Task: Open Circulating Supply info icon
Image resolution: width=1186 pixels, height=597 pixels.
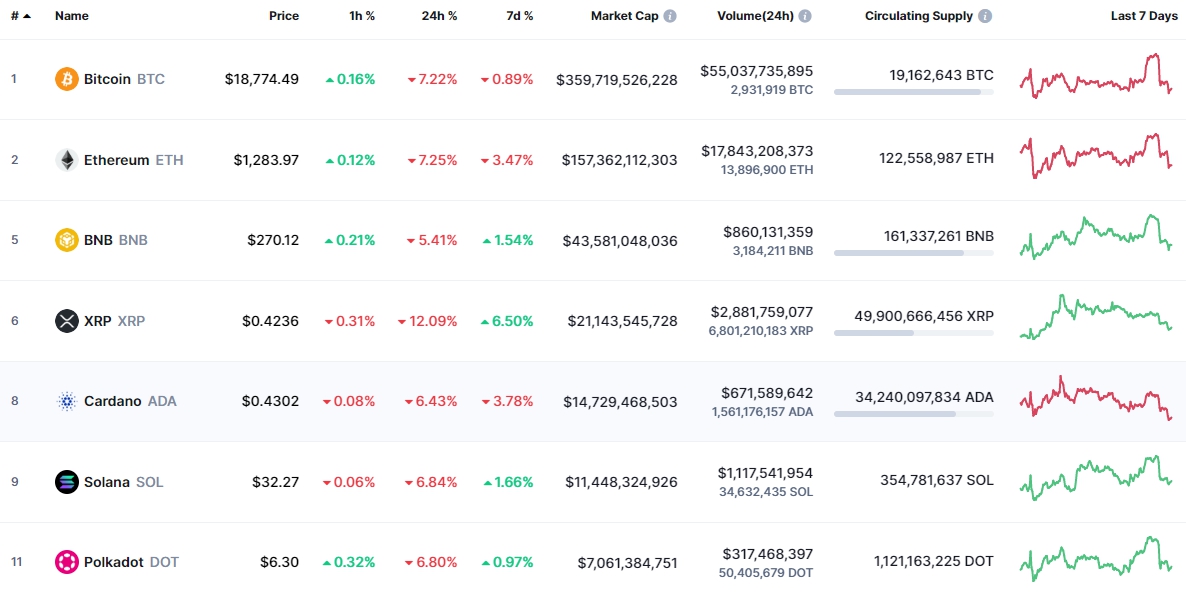Action: click(x=985, y=16)
